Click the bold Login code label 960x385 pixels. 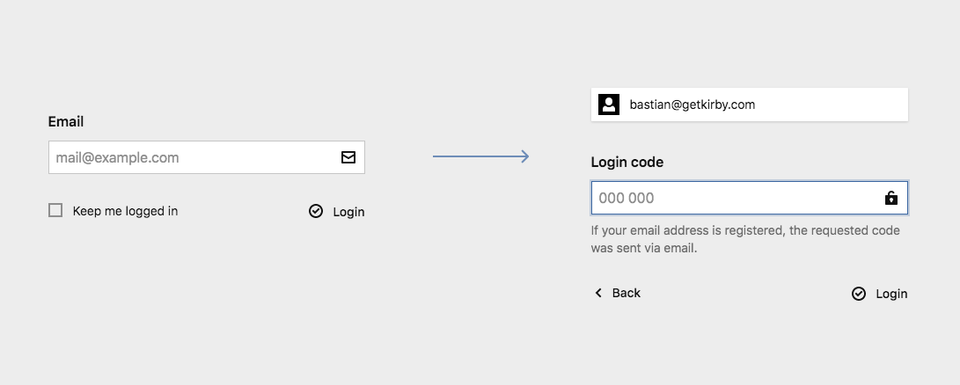pyautogui.click(x=627, y=162)
